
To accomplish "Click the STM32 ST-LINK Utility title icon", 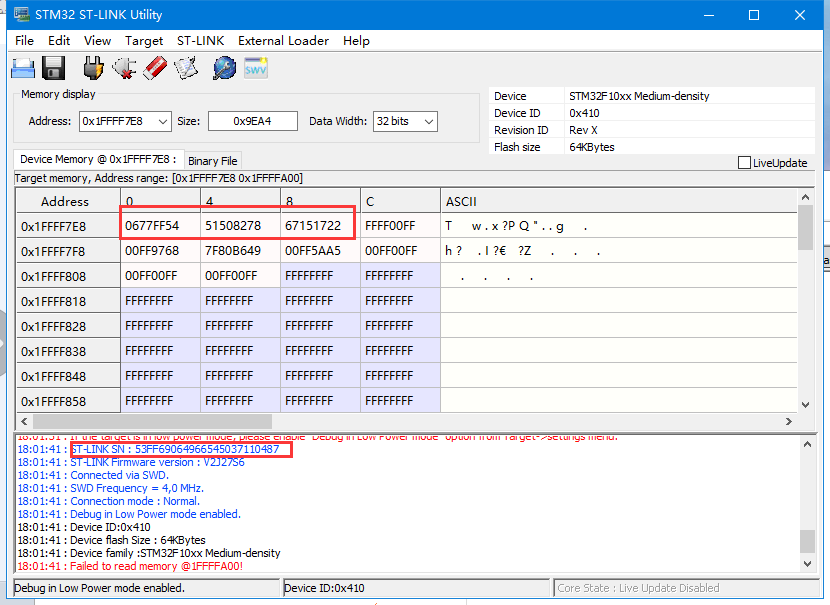I will [21, 14].
